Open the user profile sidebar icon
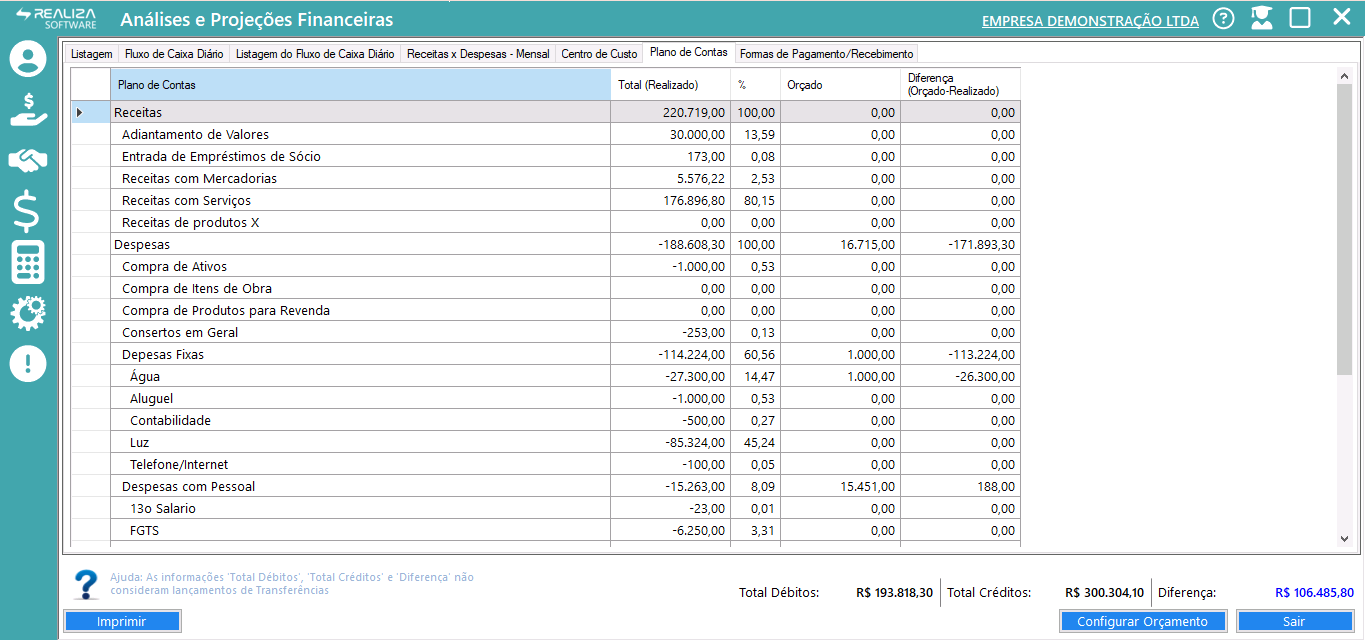 28,59
